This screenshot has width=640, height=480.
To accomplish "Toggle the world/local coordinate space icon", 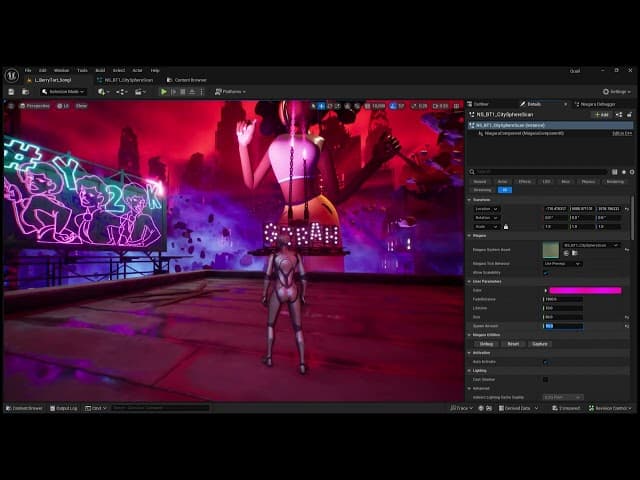I will pos(347,106).
